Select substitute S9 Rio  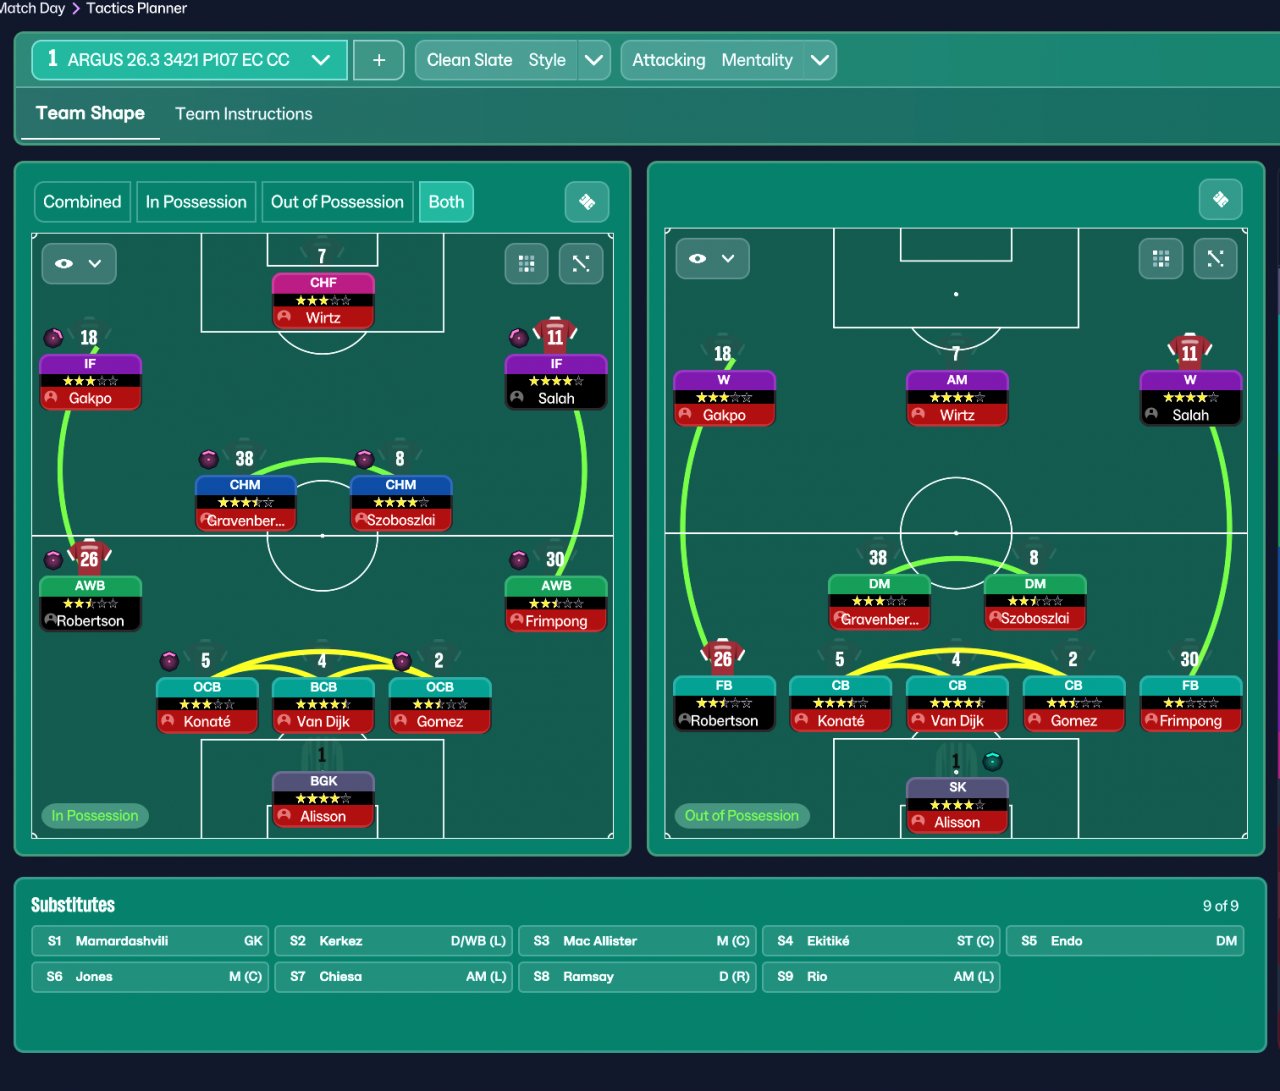[882, 977]
